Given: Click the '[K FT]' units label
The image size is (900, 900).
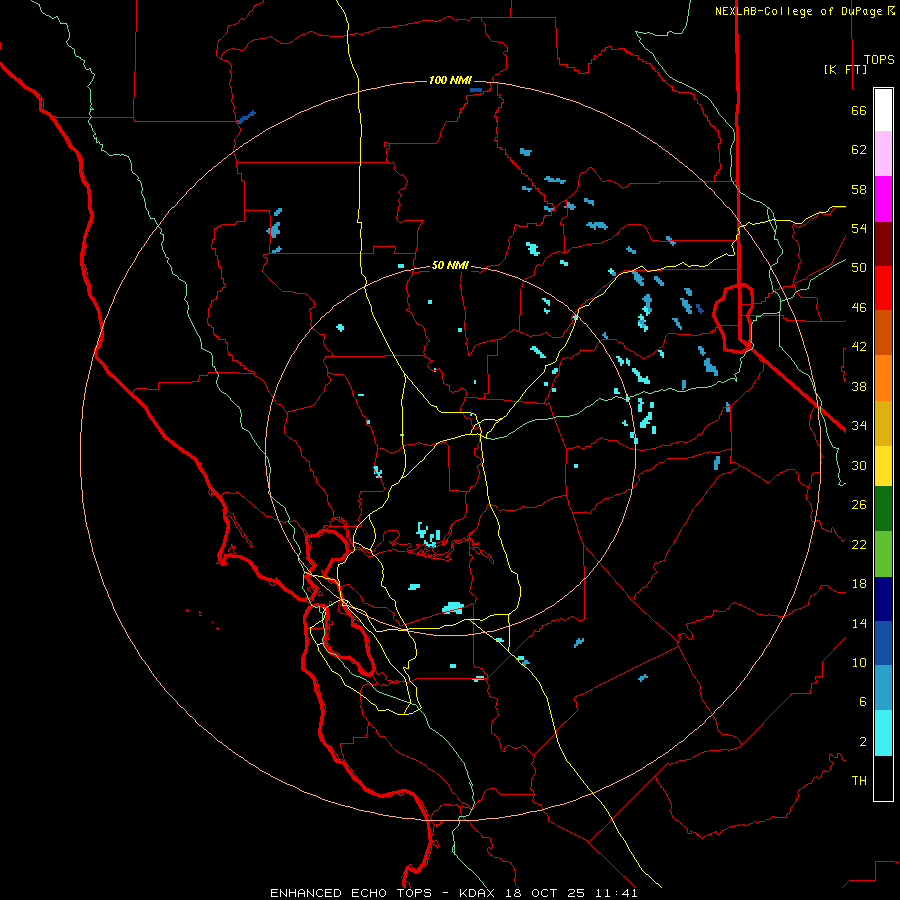Looking at the screenshot, I should 845,70.
